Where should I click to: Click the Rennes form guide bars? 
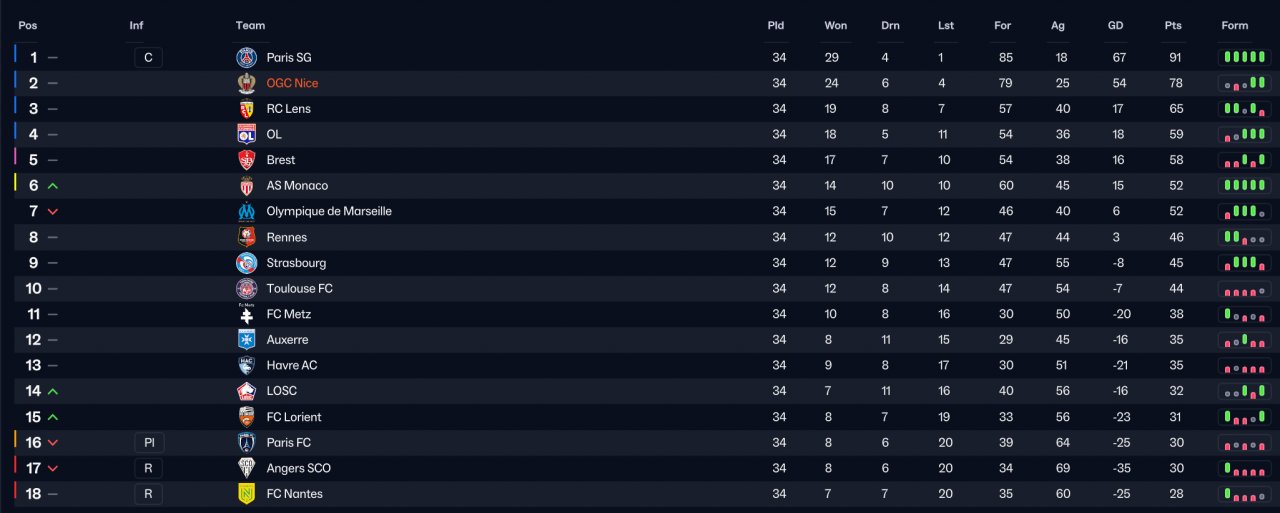click(1244, 237)
